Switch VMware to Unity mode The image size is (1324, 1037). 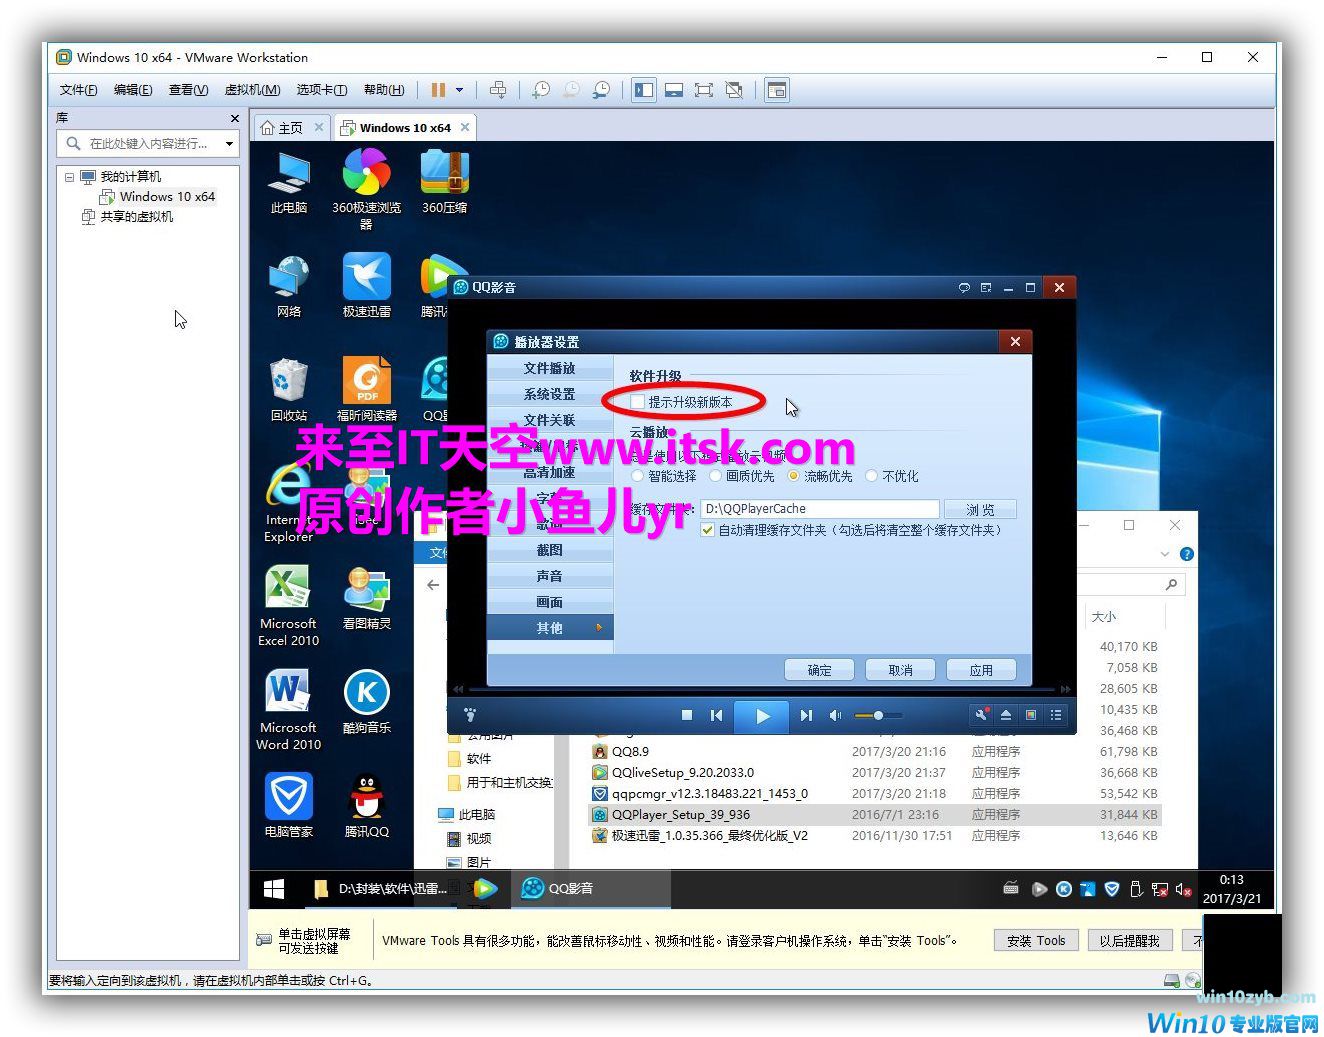tap(734, 90)
